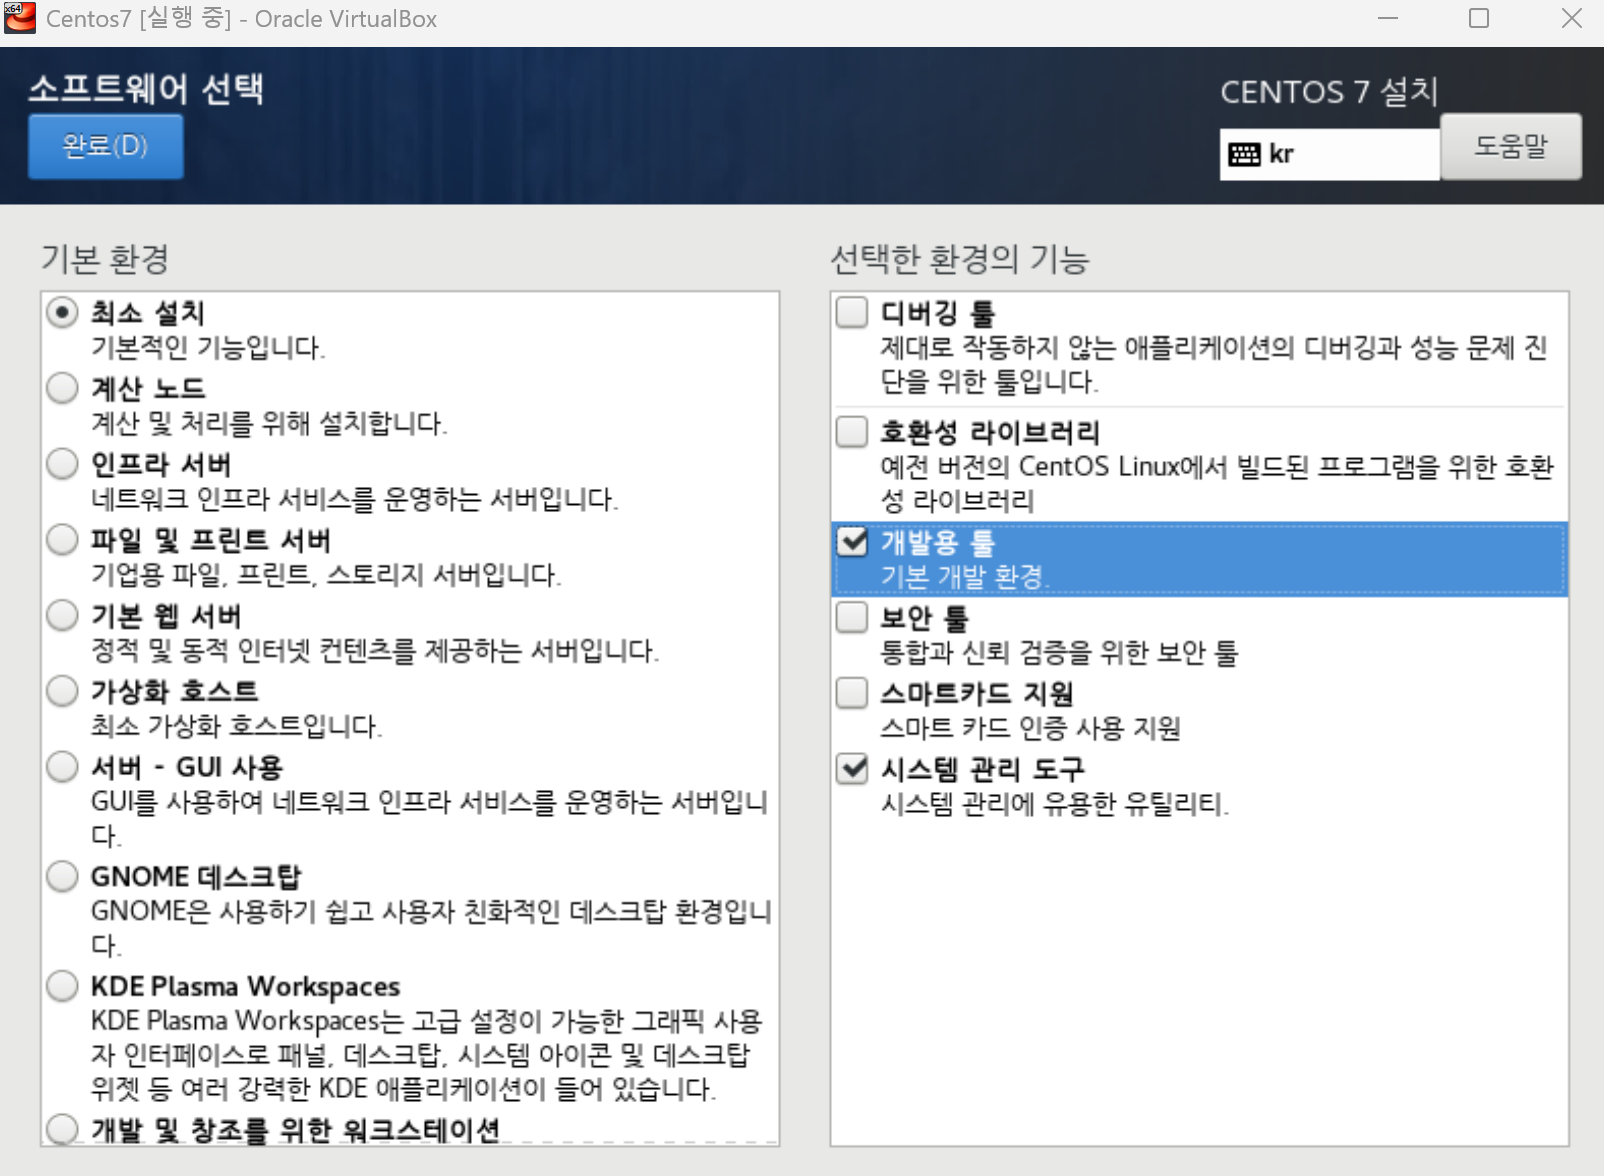Choose 서버 - GUI 사용 radio option
This screenshot has height=1176, width=1604.
(62, 767)
